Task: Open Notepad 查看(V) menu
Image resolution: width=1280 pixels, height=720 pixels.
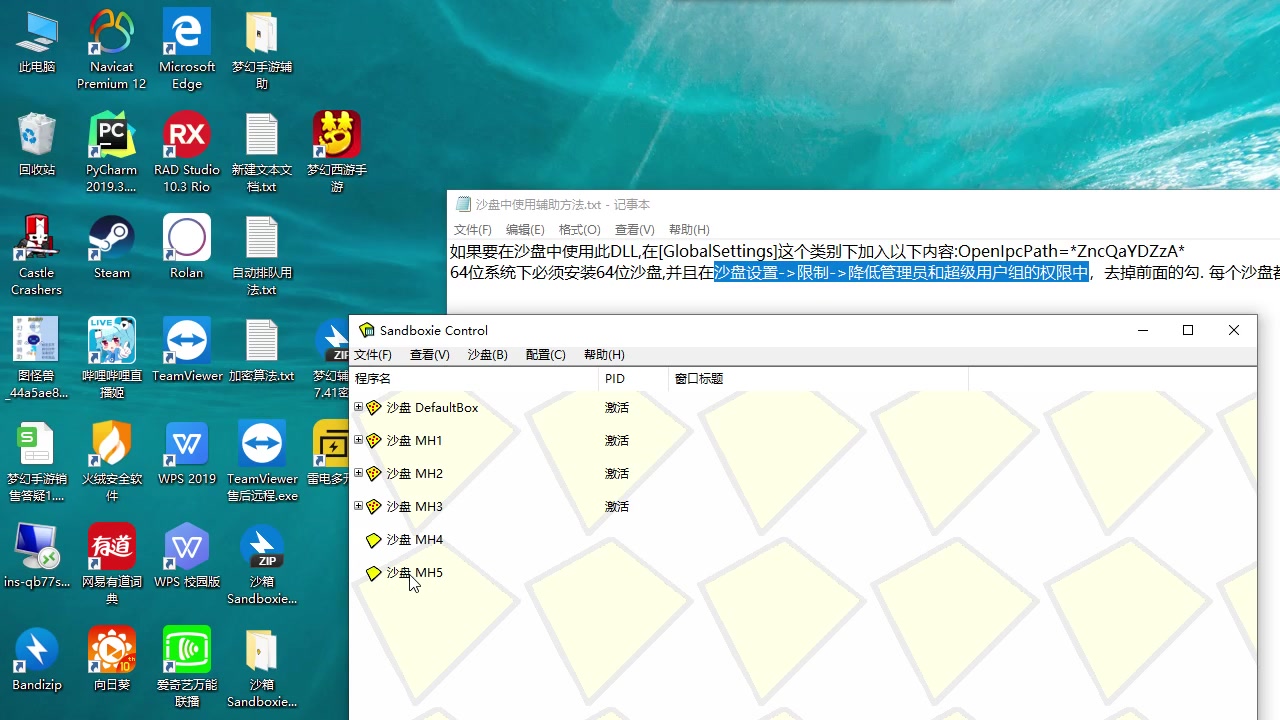Action: pyautogui.click(x=634, y=230)
